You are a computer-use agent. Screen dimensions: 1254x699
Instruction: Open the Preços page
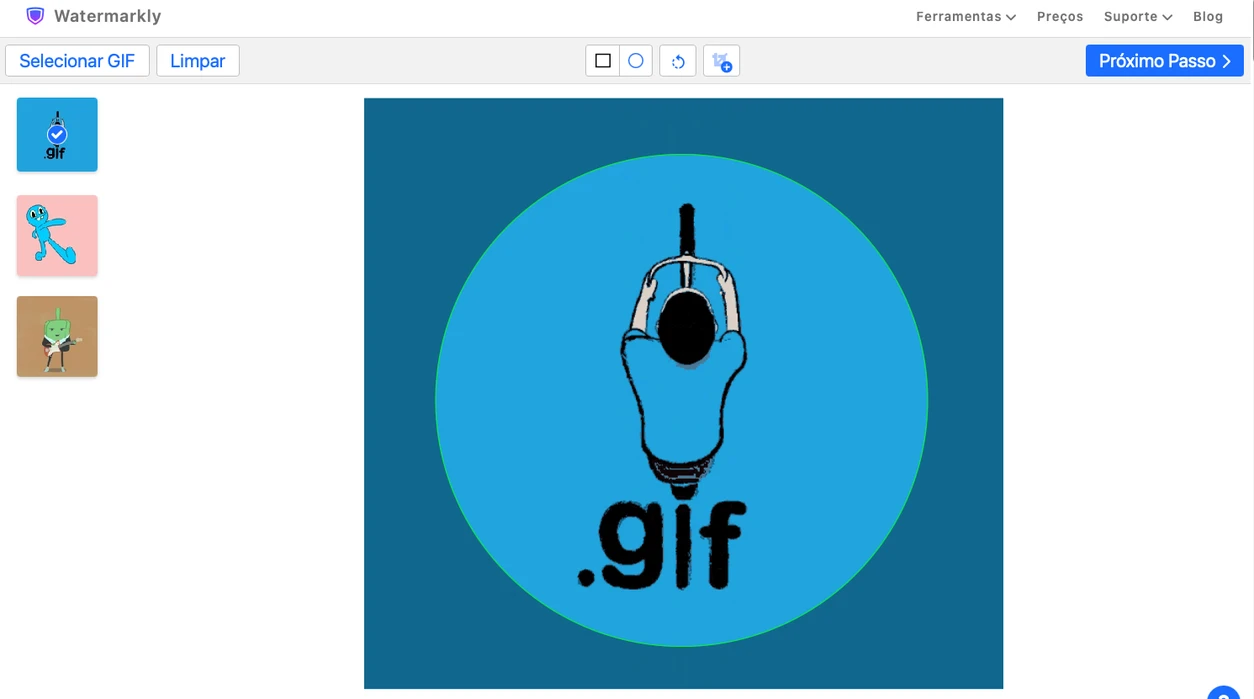pyautogui.click(x=1060, y=16)
